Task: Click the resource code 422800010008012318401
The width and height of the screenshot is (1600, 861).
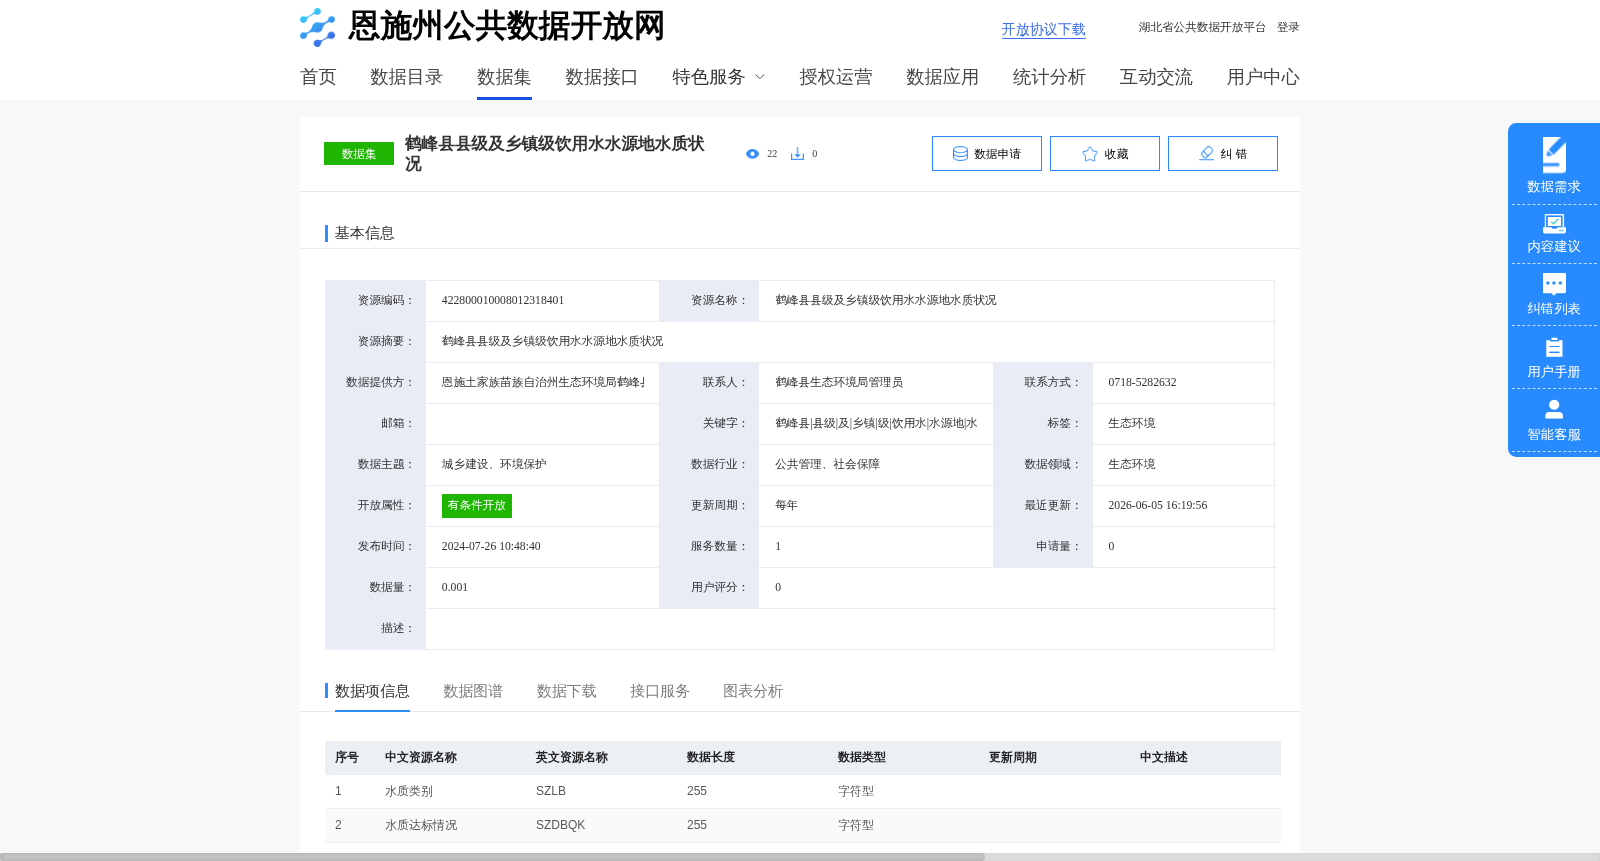Action: click(x=503, y=300)
